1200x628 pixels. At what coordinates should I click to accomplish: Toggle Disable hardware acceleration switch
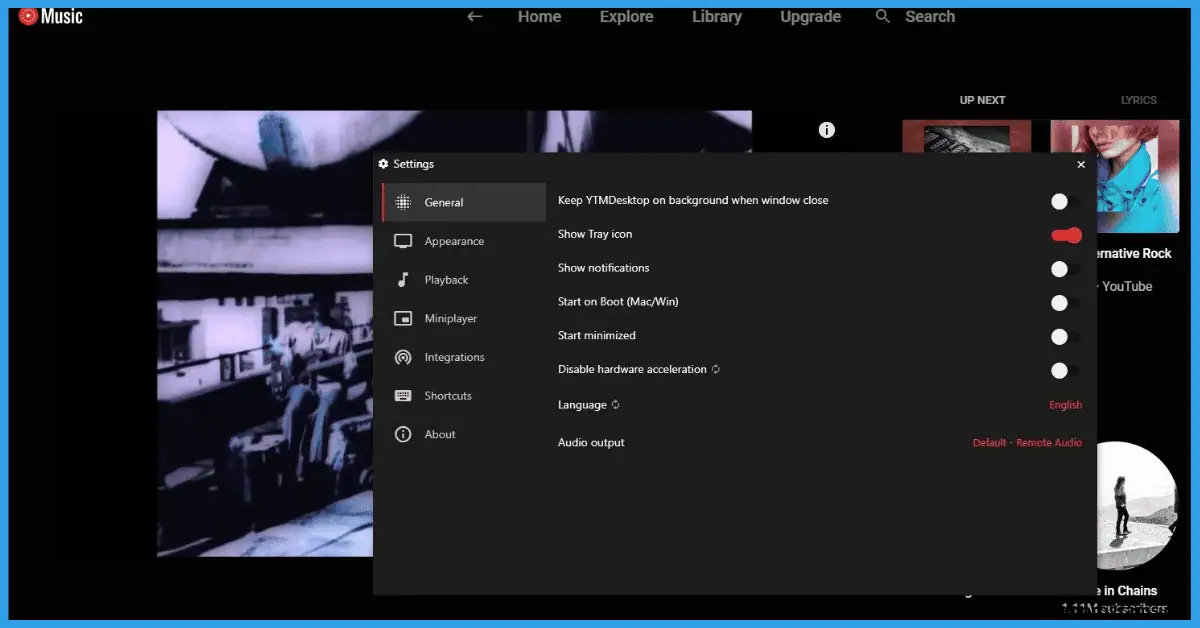[1065, 371]
